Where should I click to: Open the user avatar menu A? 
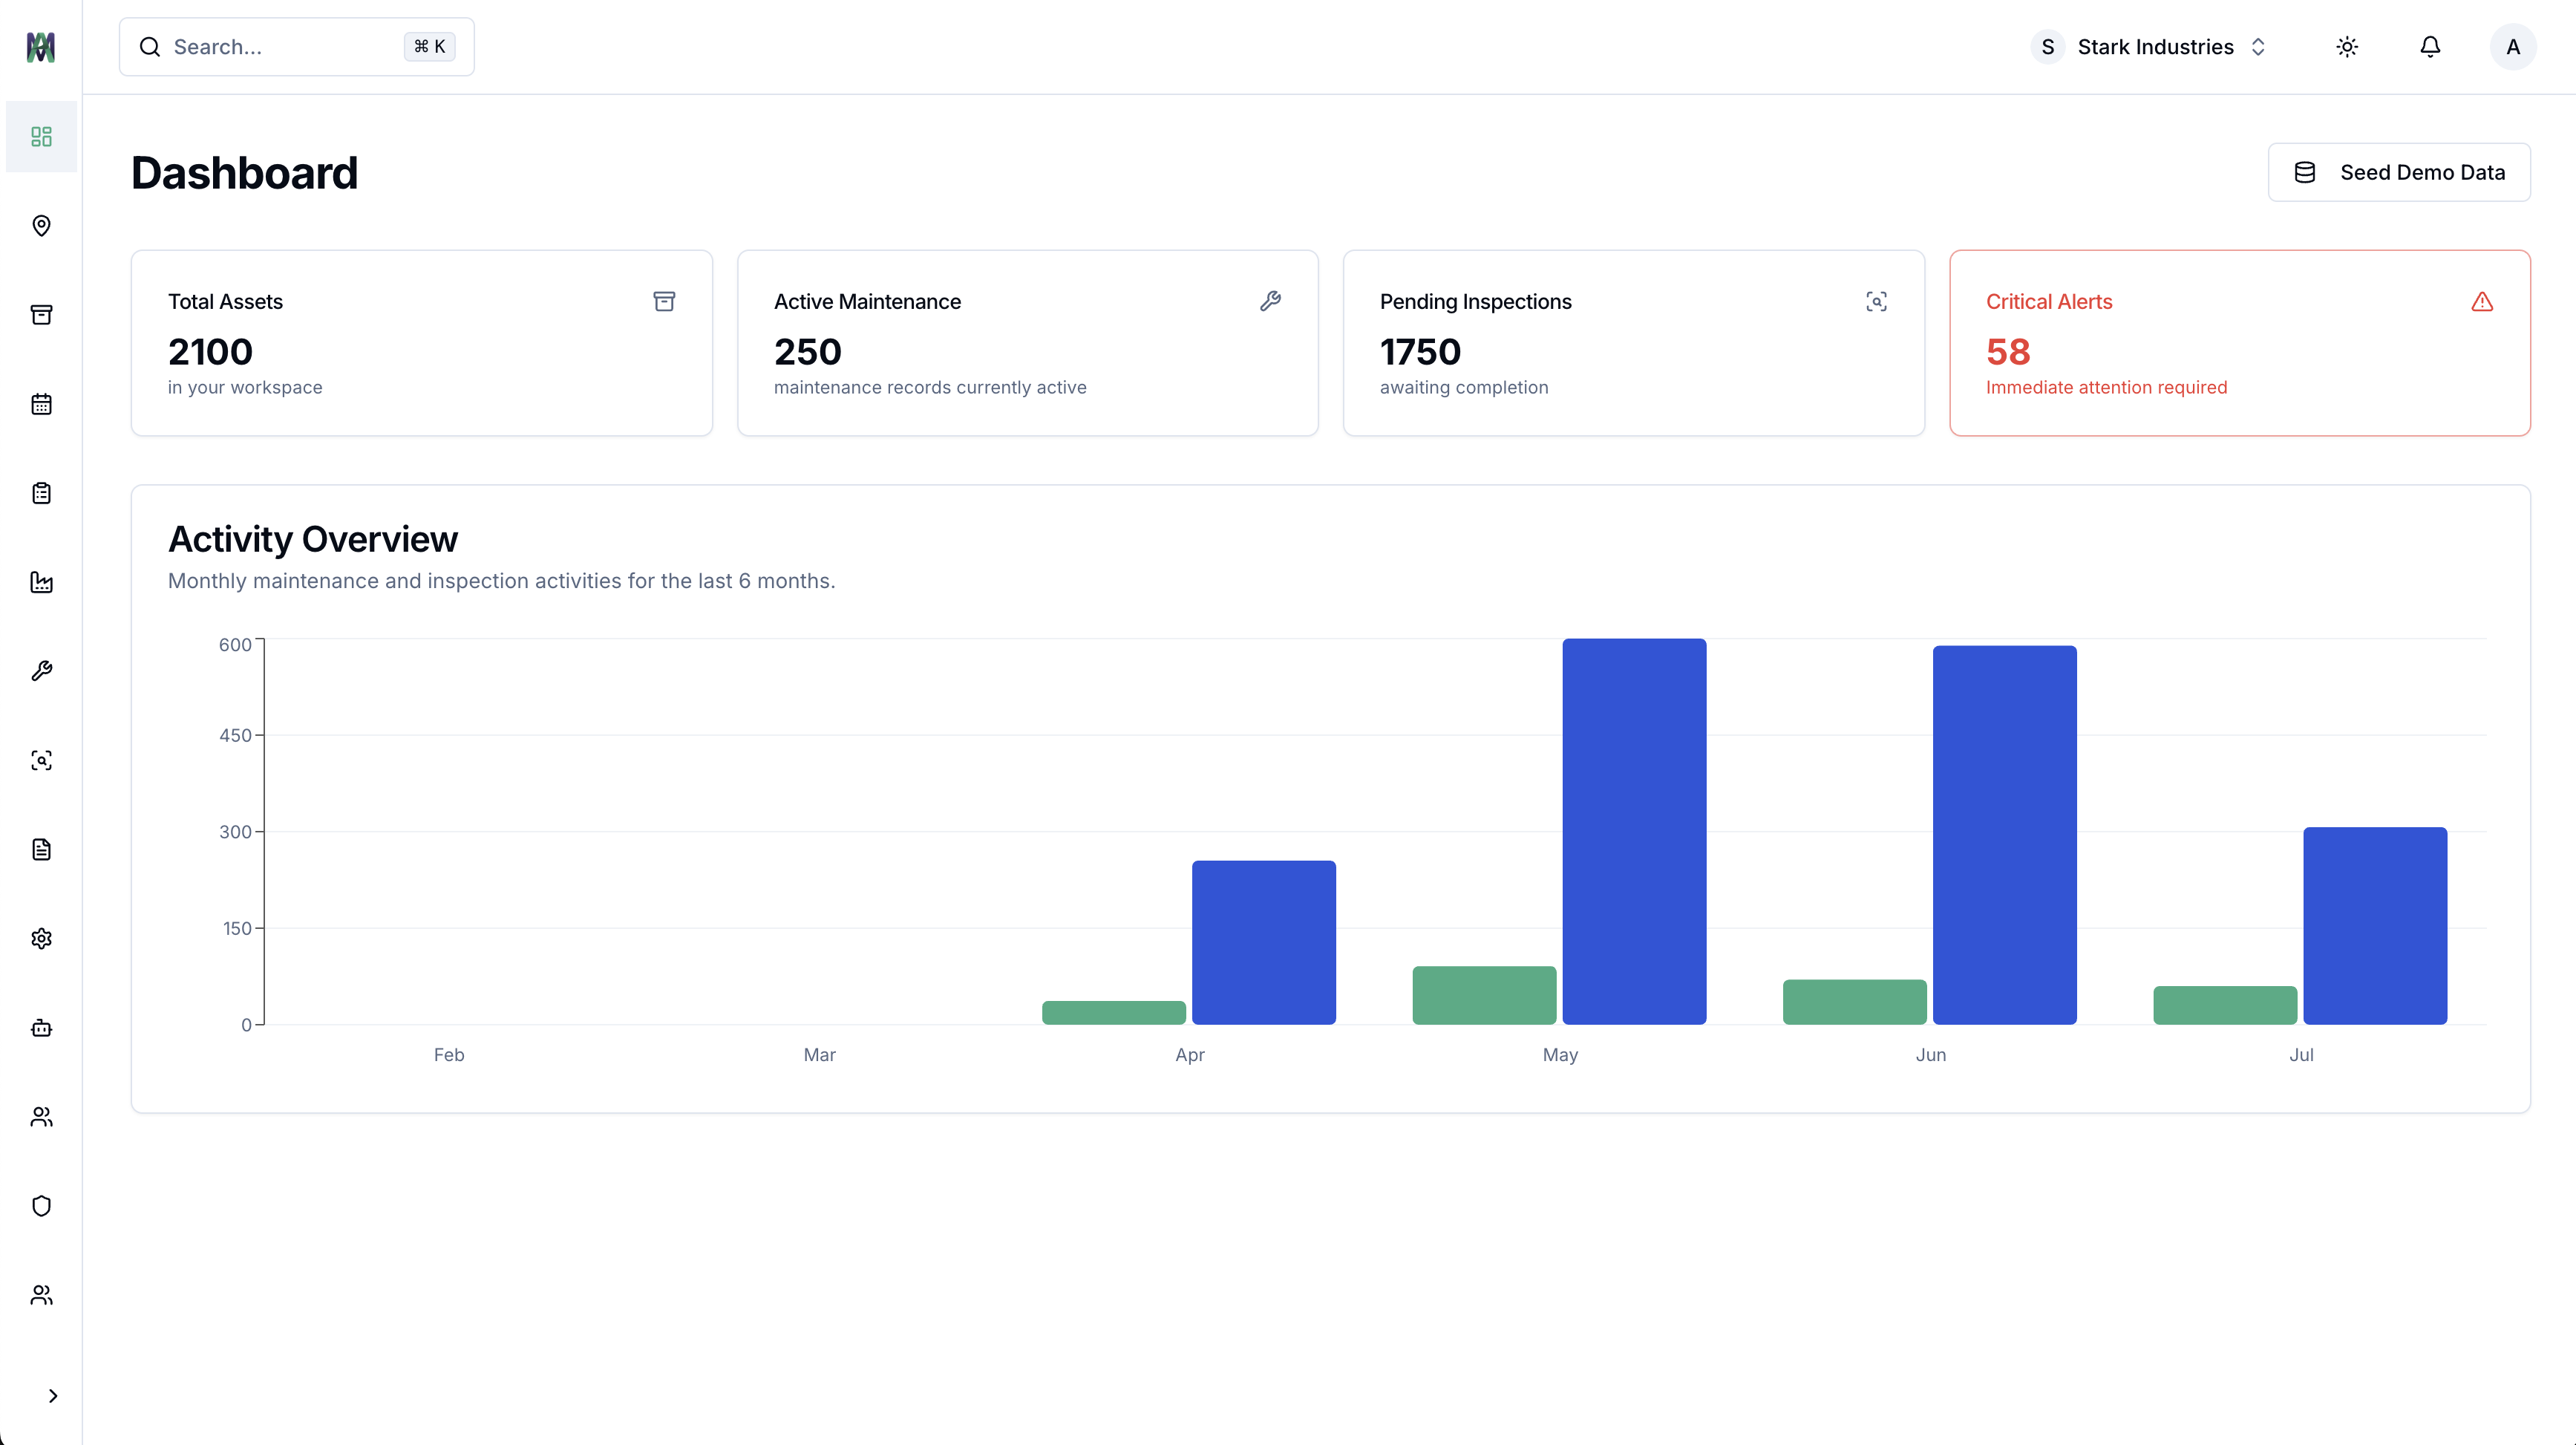(2512, 47)
